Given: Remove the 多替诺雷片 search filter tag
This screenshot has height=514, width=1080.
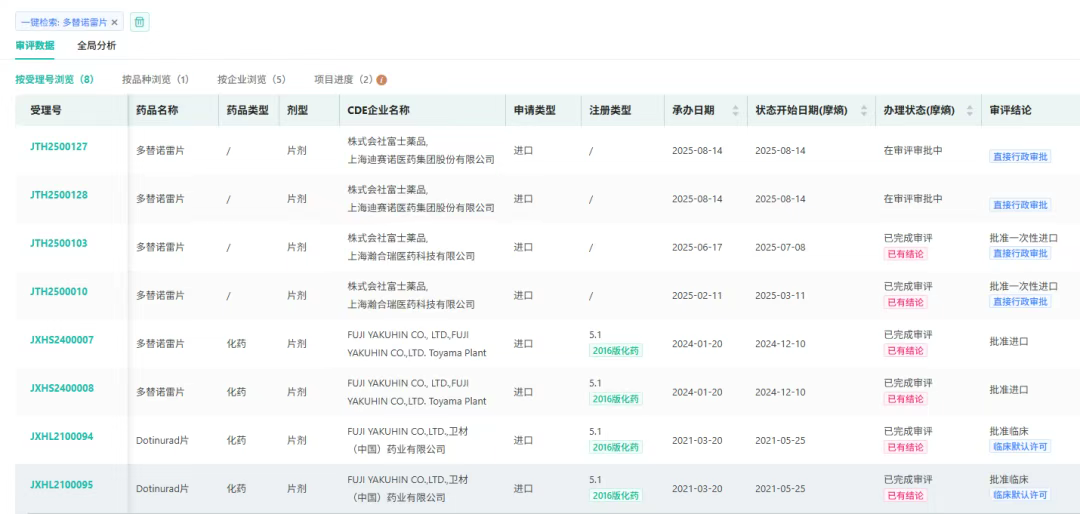Looking at the screenshot, I should 114,22.
